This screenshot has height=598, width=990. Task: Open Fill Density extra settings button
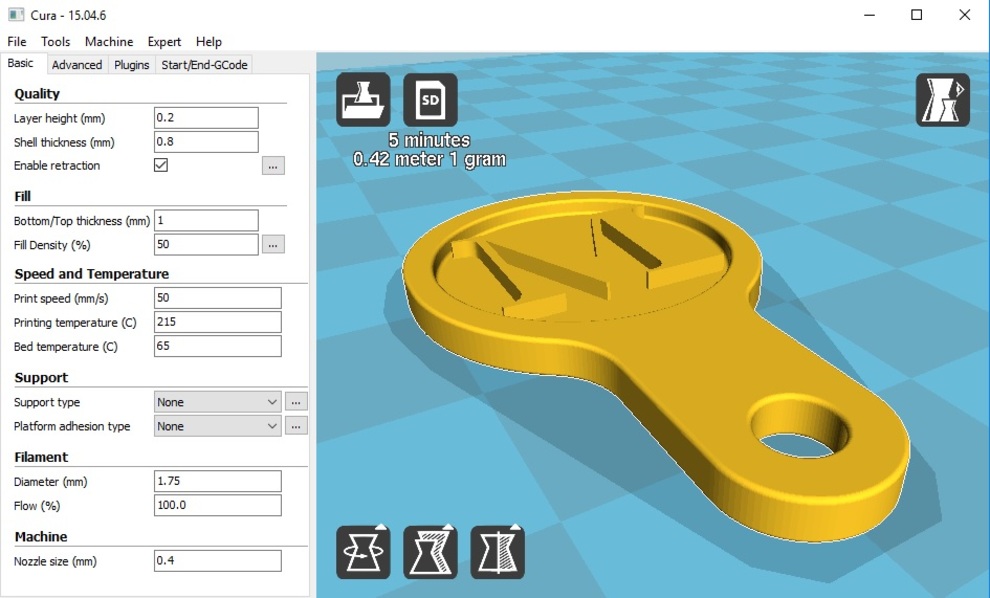tap(274, 245)
